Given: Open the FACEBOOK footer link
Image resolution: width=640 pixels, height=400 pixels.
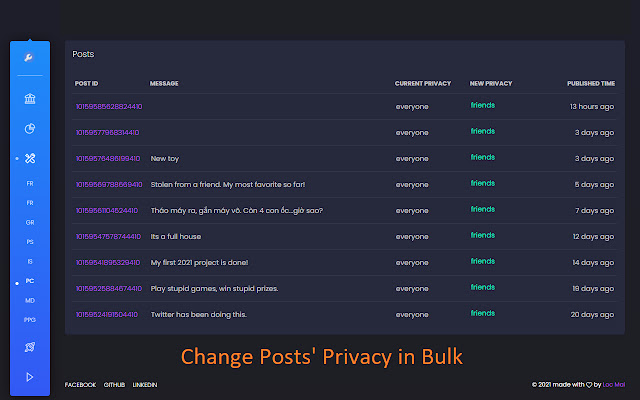Looking at the screenshot, I should [80, 384].
